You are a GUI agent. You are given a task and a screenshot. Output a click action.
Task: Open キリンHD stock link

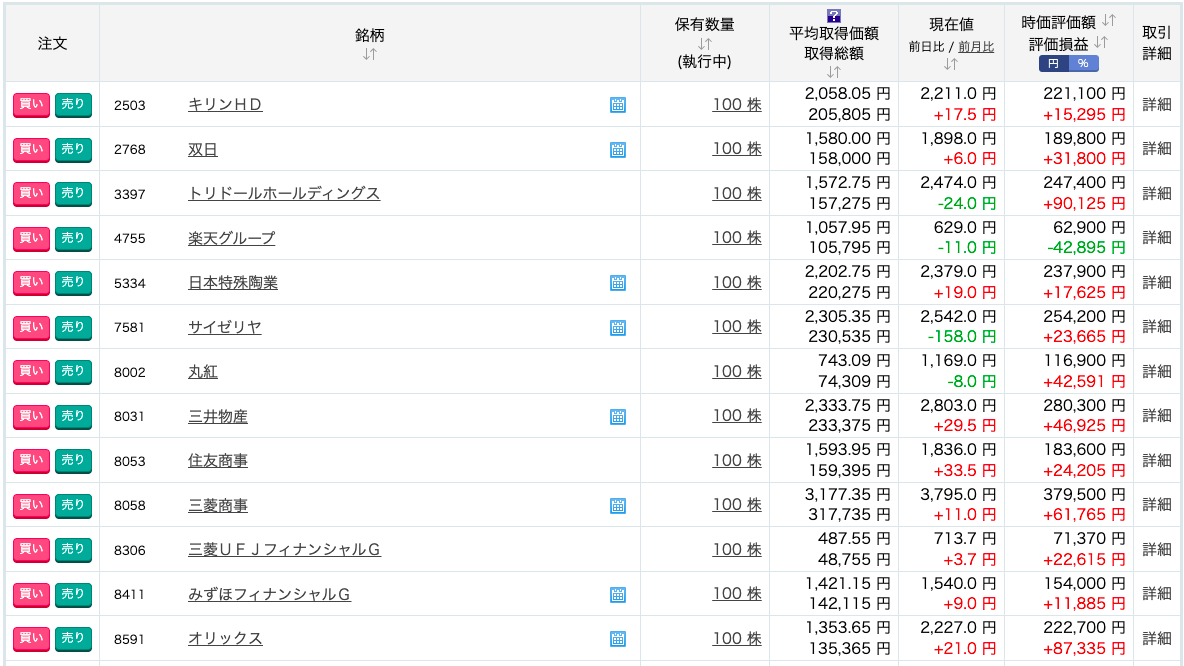pyautogui.click(x=225, y=105)
